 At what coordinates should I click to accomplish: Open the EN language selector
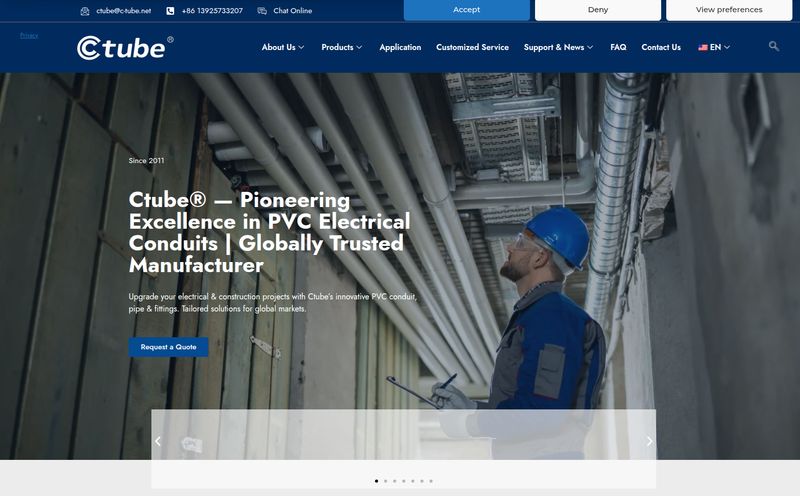pyautogui.click(x=714, y=47)
